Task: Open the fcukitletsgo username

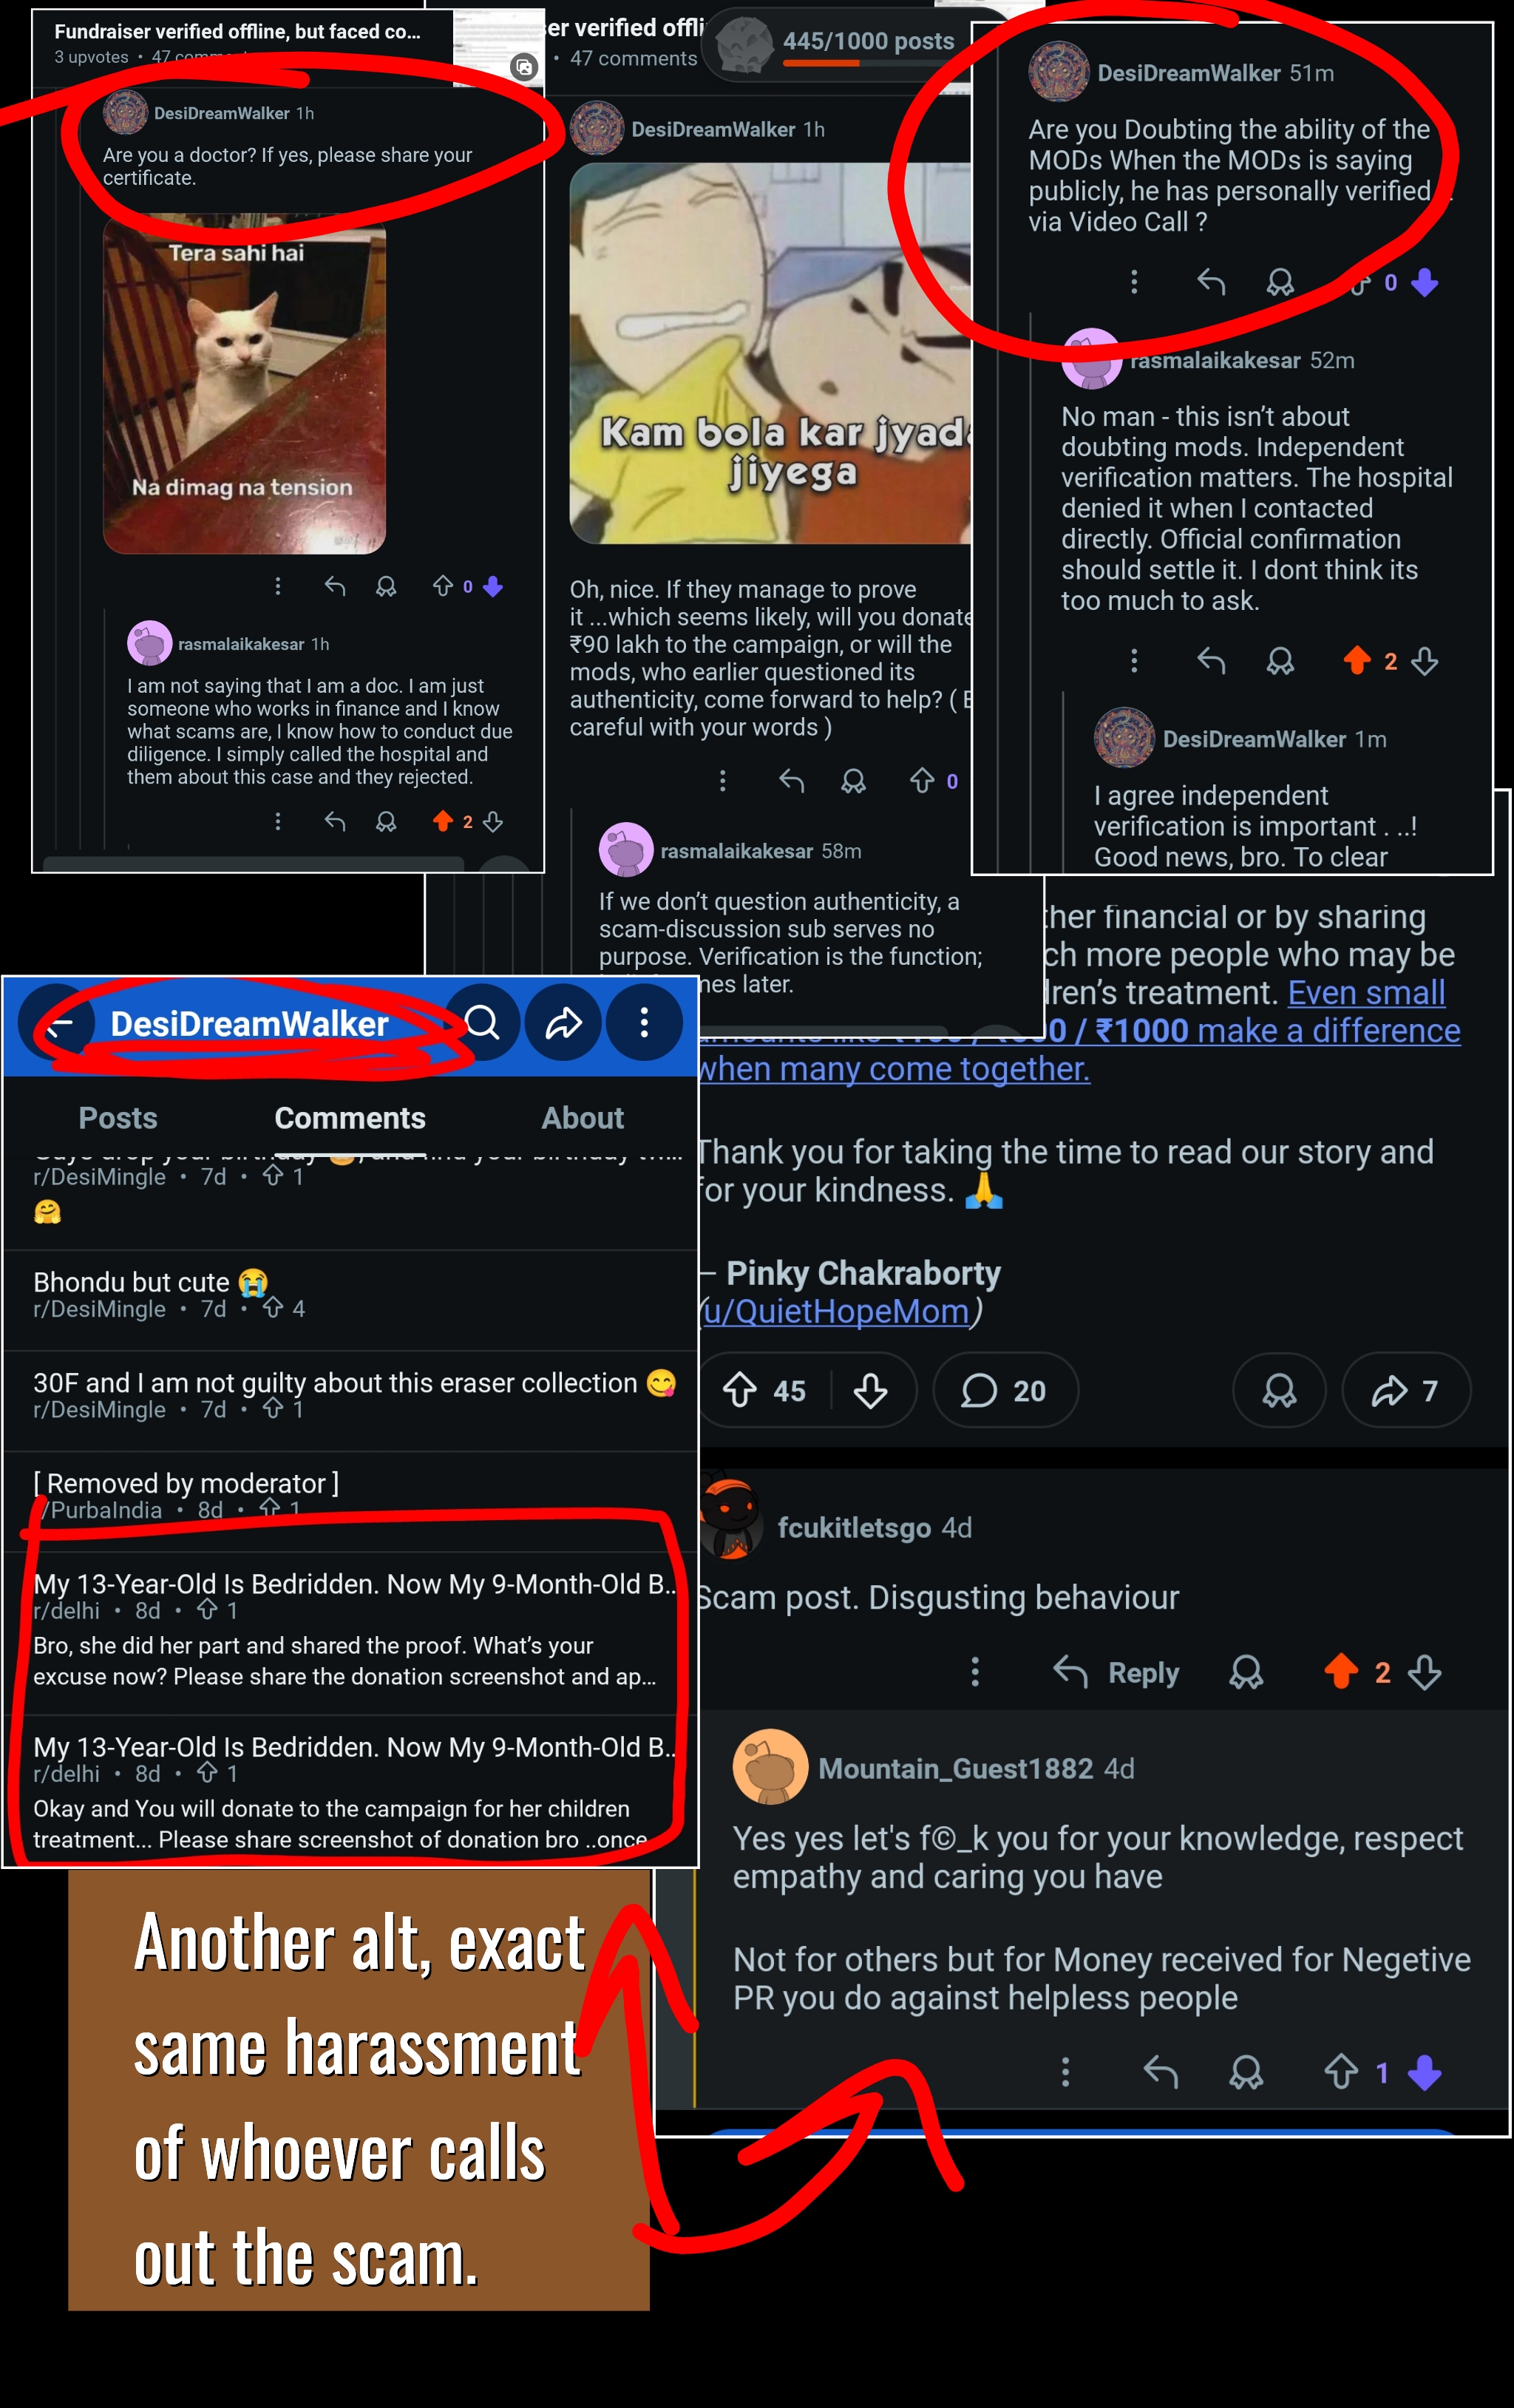Action: point(854,1527)
